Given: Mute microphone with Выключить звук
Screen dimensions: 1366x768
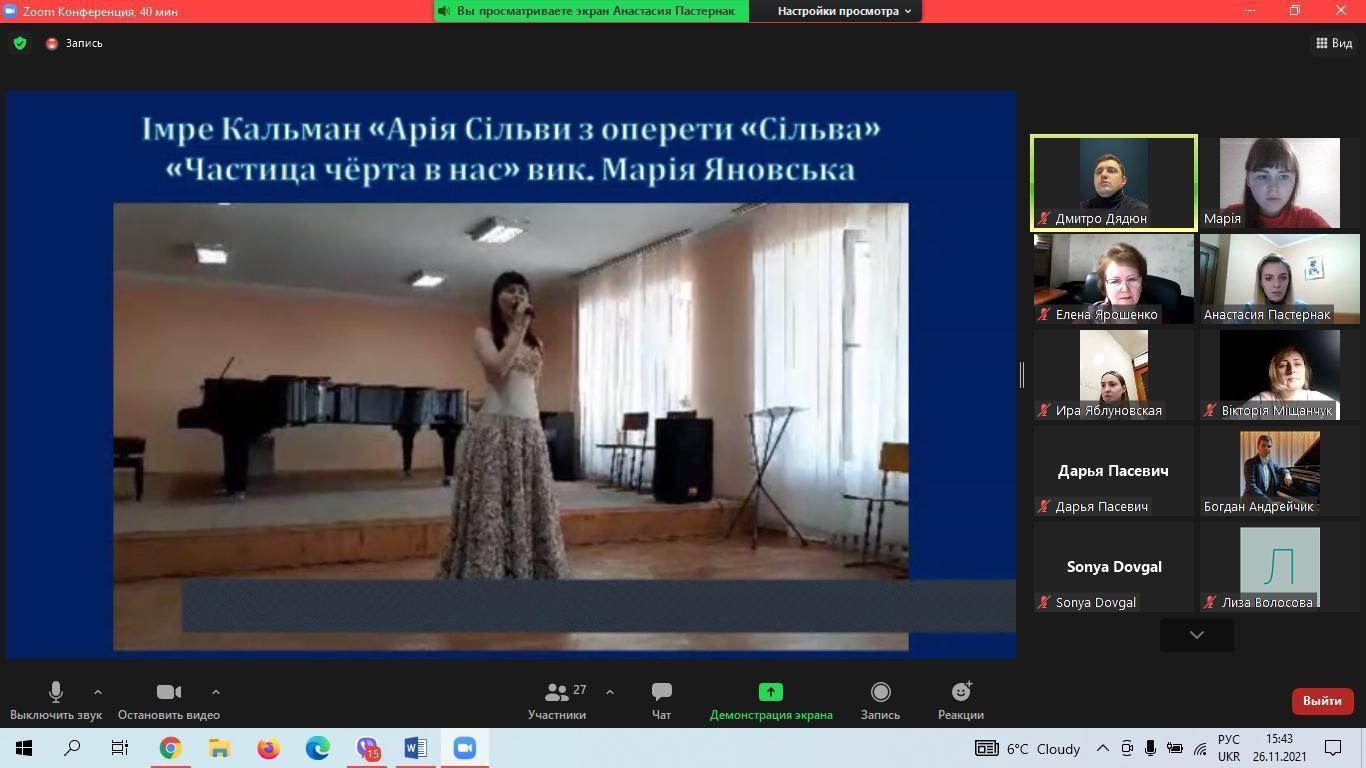Looking at the screenshot, I should coord(56,693).
